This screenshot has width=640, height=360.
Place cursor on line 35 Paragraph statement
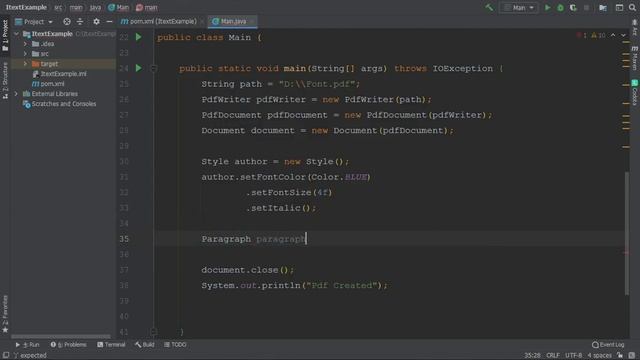[x=253, y=239]
